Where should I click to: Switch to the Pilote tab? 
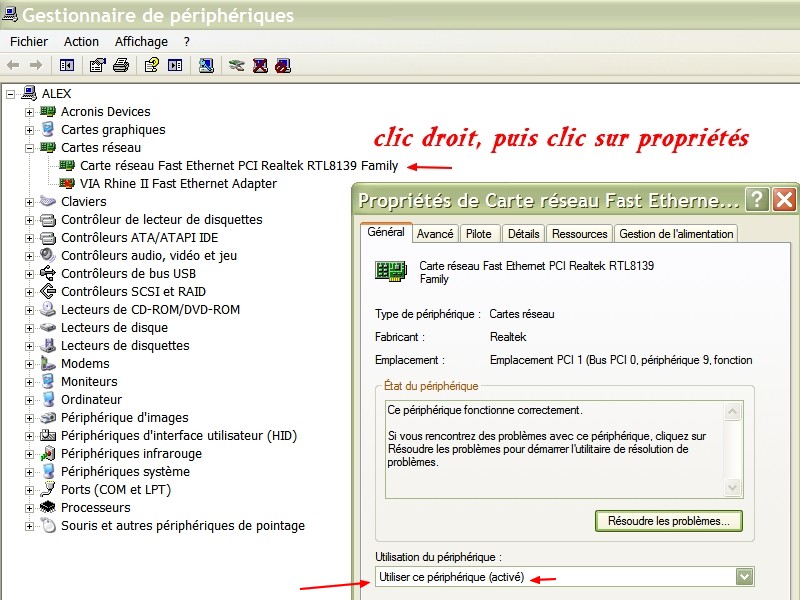click(479, 234)
